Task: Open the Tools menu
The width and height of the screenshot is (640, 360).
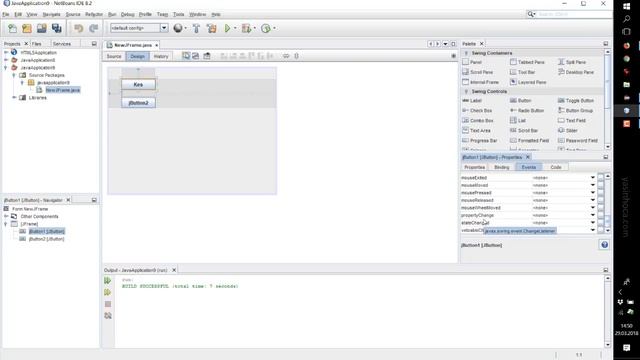Action: [x=178, y=14]
